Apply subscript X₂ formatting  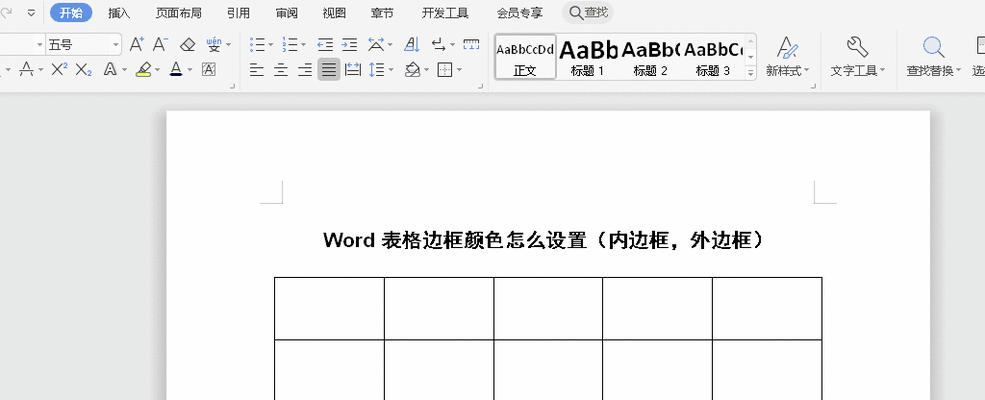(84, 69)
